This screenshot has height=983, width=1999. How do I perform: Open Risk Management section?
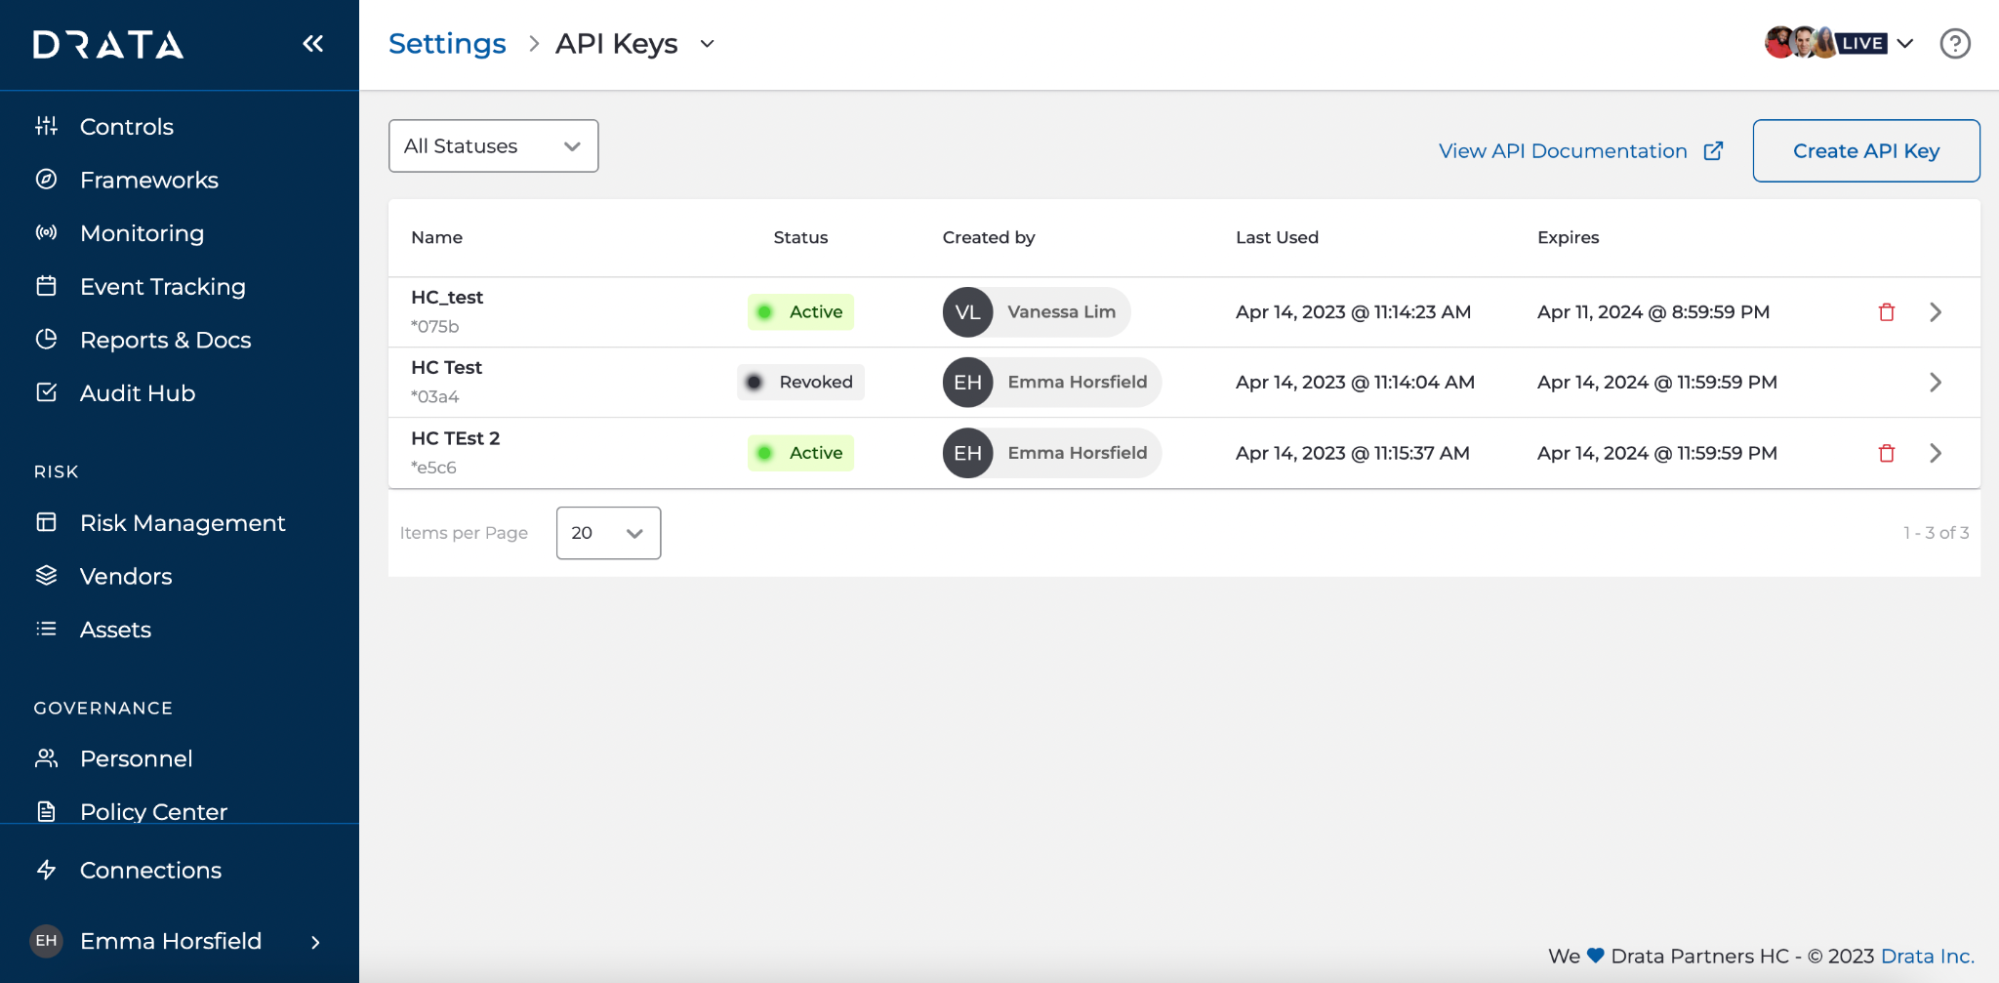click(x=182, y=523)
